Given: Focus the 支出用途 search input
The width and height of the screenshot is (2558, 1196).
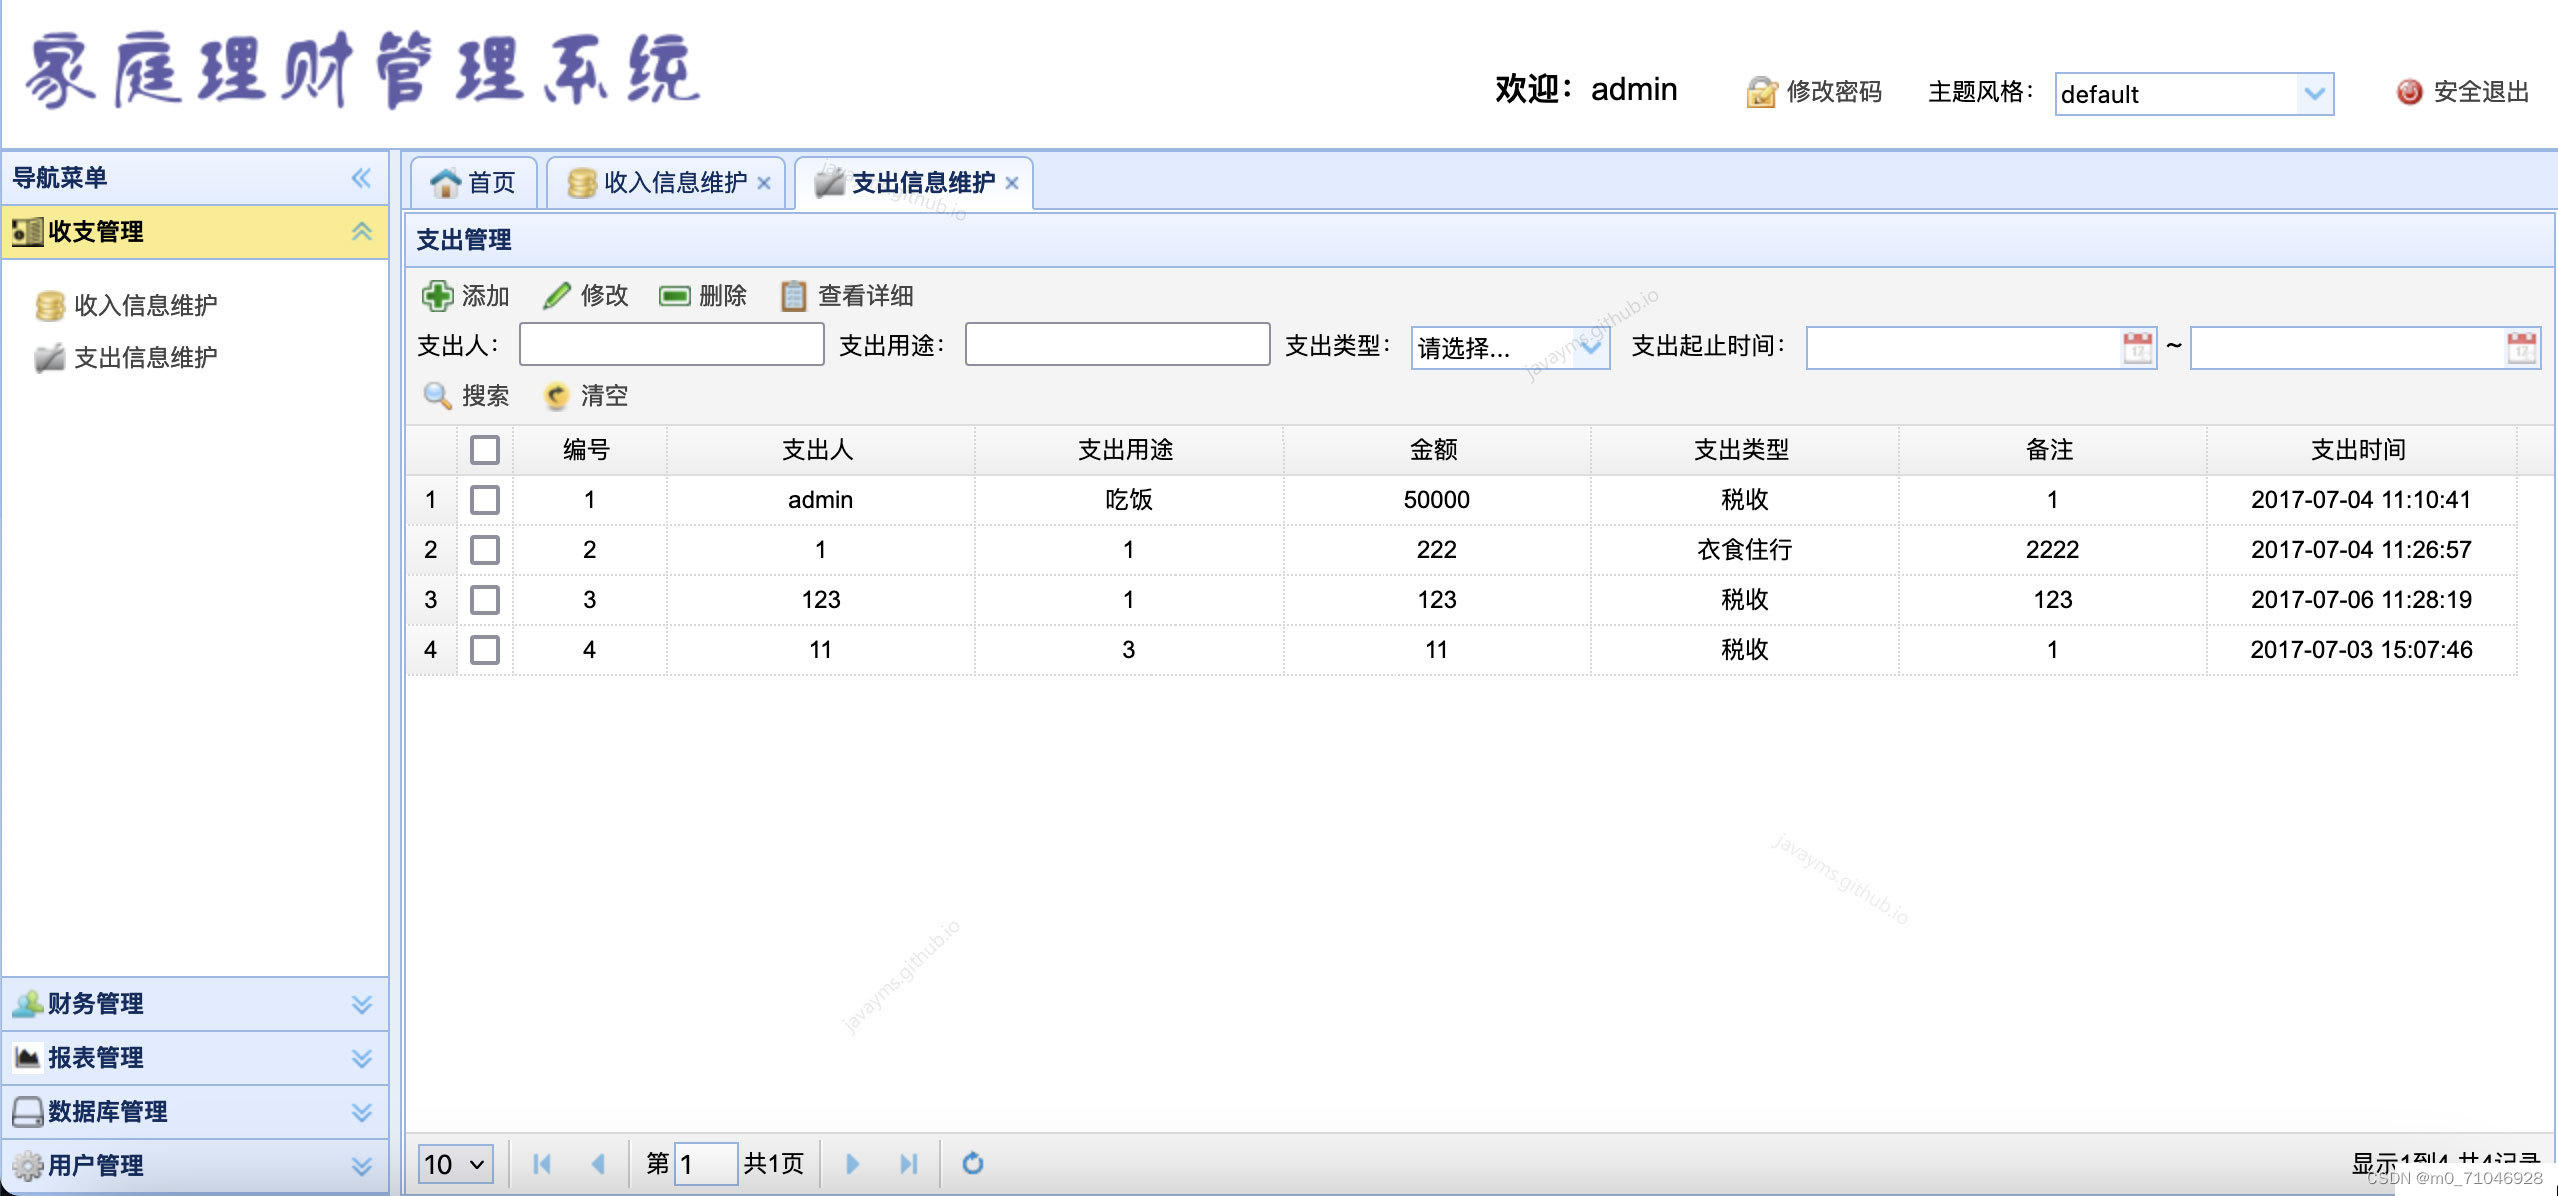Looking at the screenshot, I should coord(1118,344).
